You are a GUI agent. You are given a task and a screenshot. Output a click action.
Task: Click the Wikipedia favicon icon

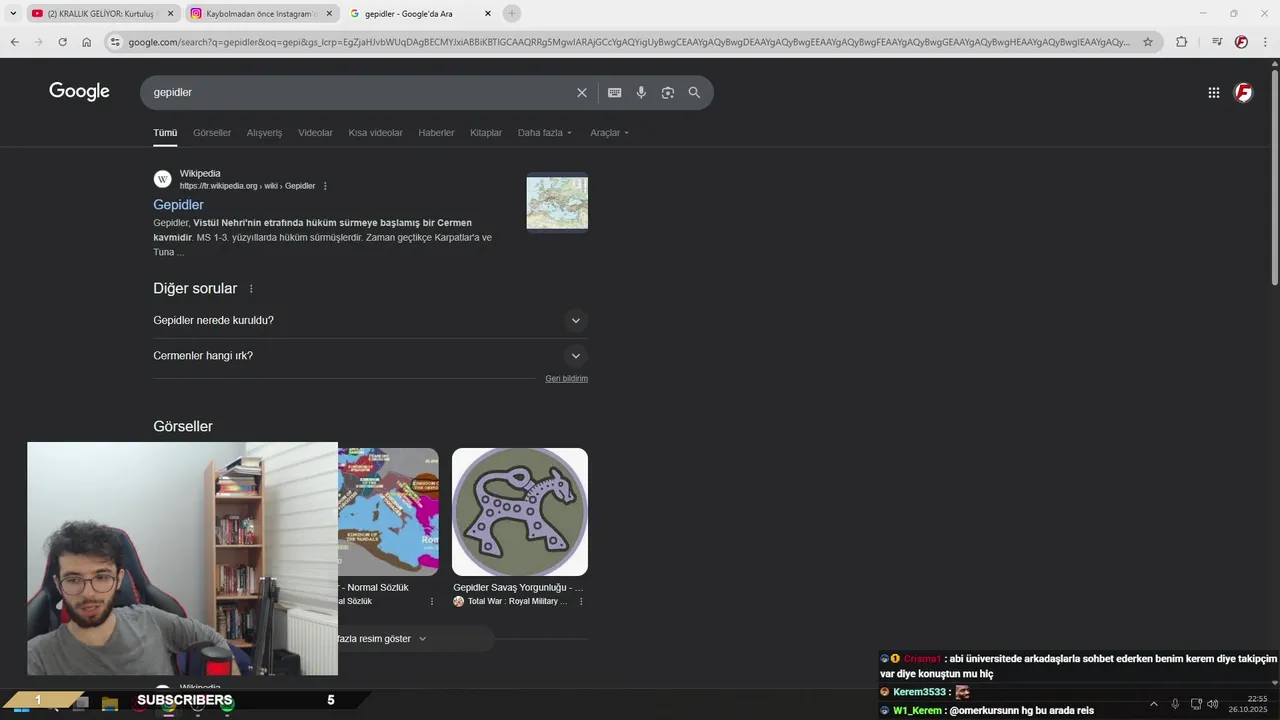coord(162,179)
